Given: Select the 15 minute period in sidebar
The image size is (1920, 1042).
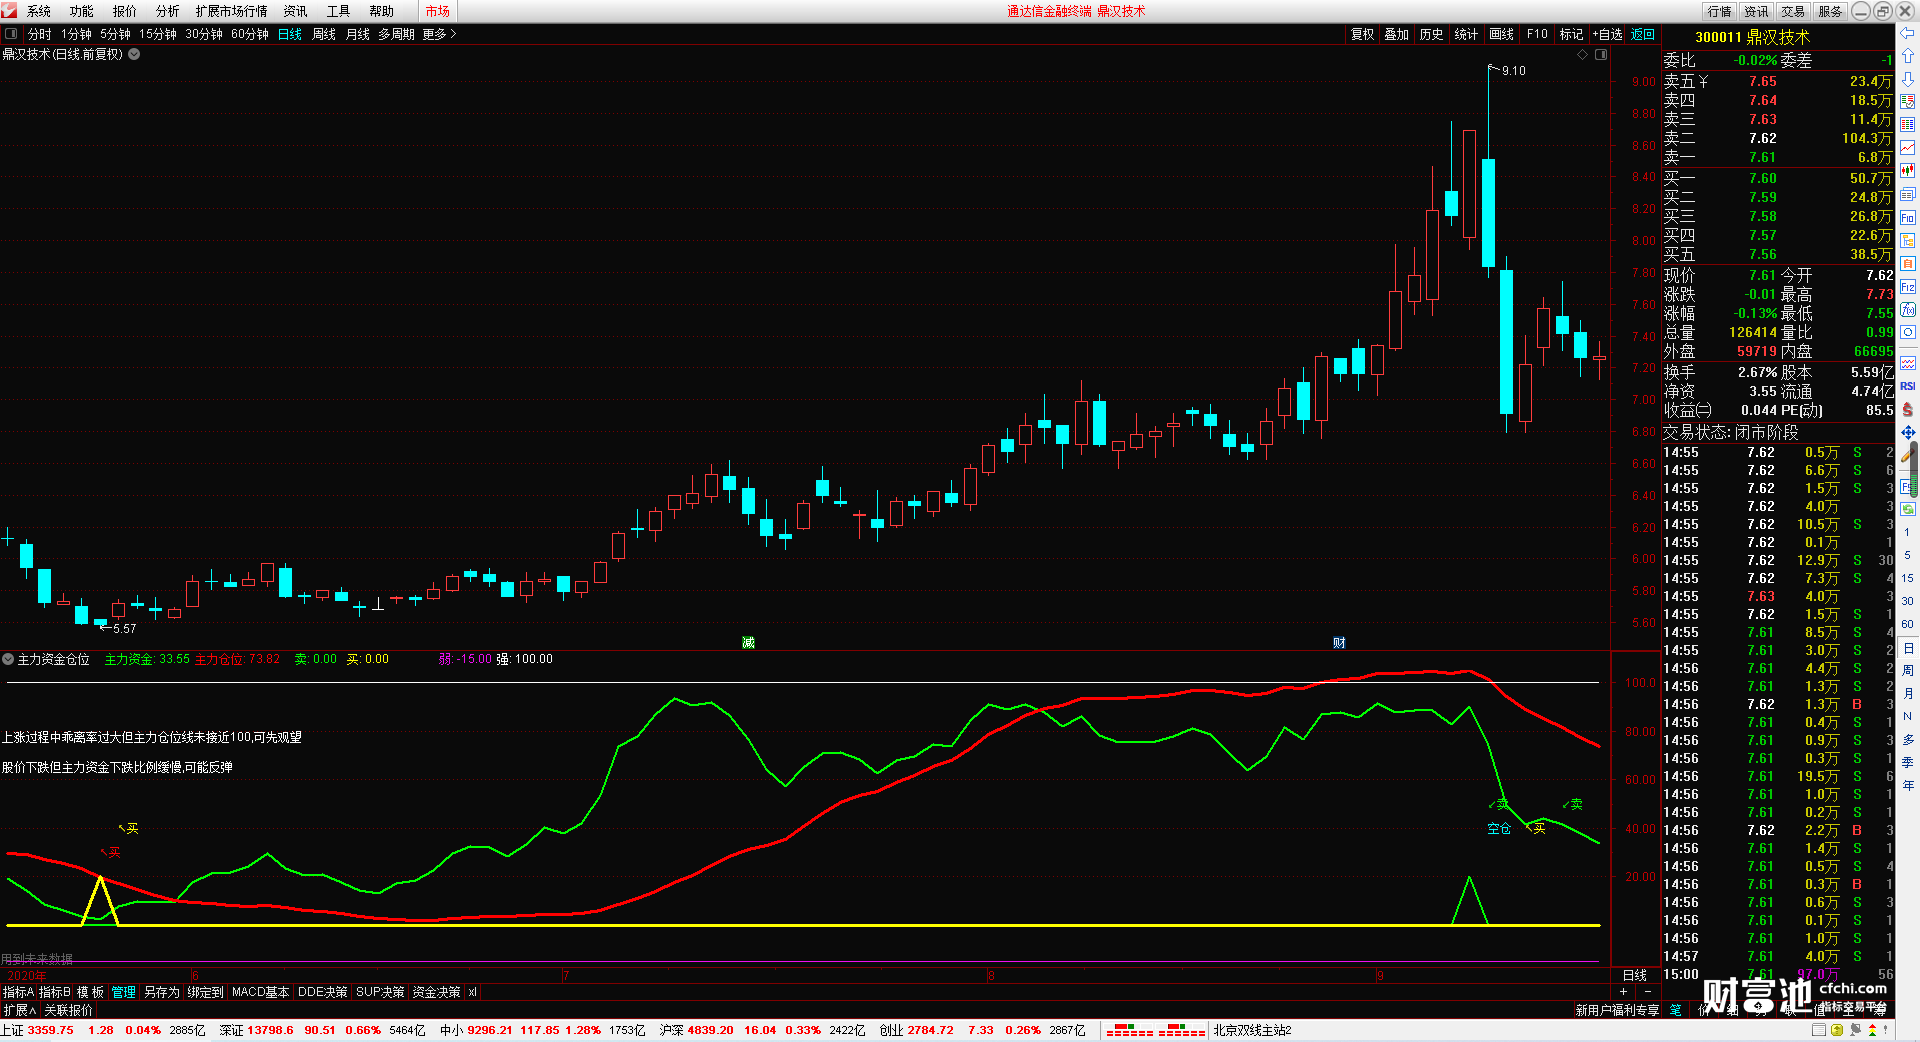Looking at the screenshot, I should (1908, 578).
